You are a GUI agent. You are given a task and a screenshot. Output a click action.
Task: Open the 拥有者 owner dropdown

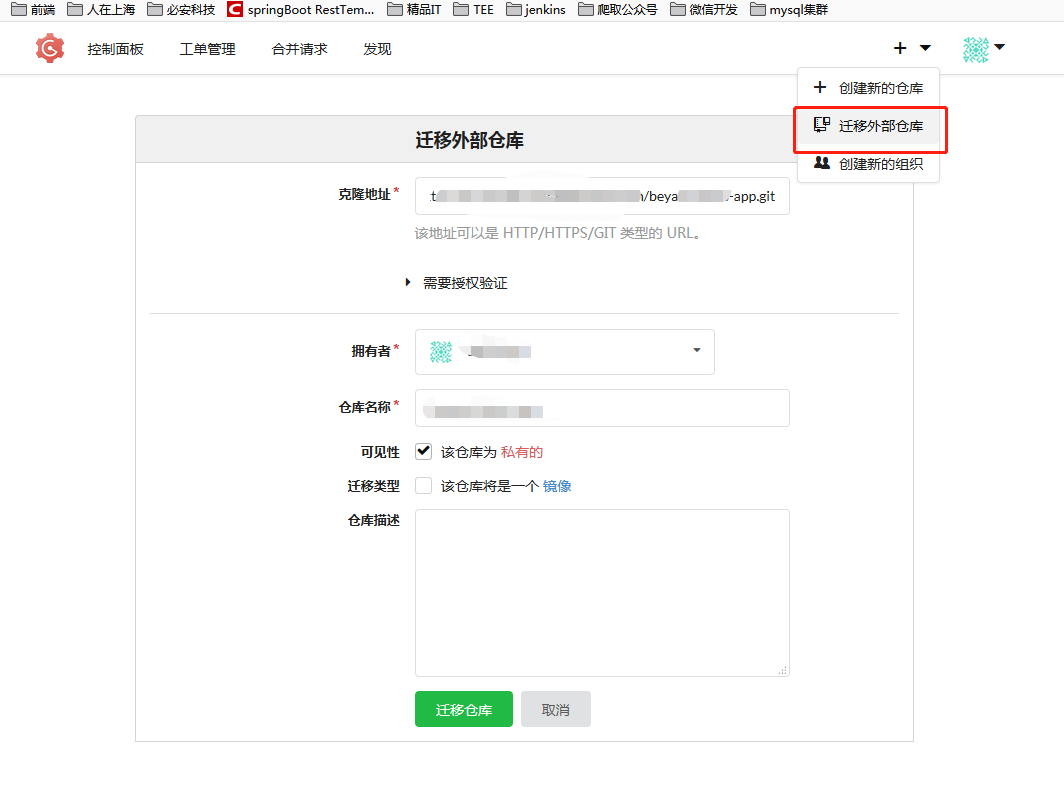pos(696,351)
